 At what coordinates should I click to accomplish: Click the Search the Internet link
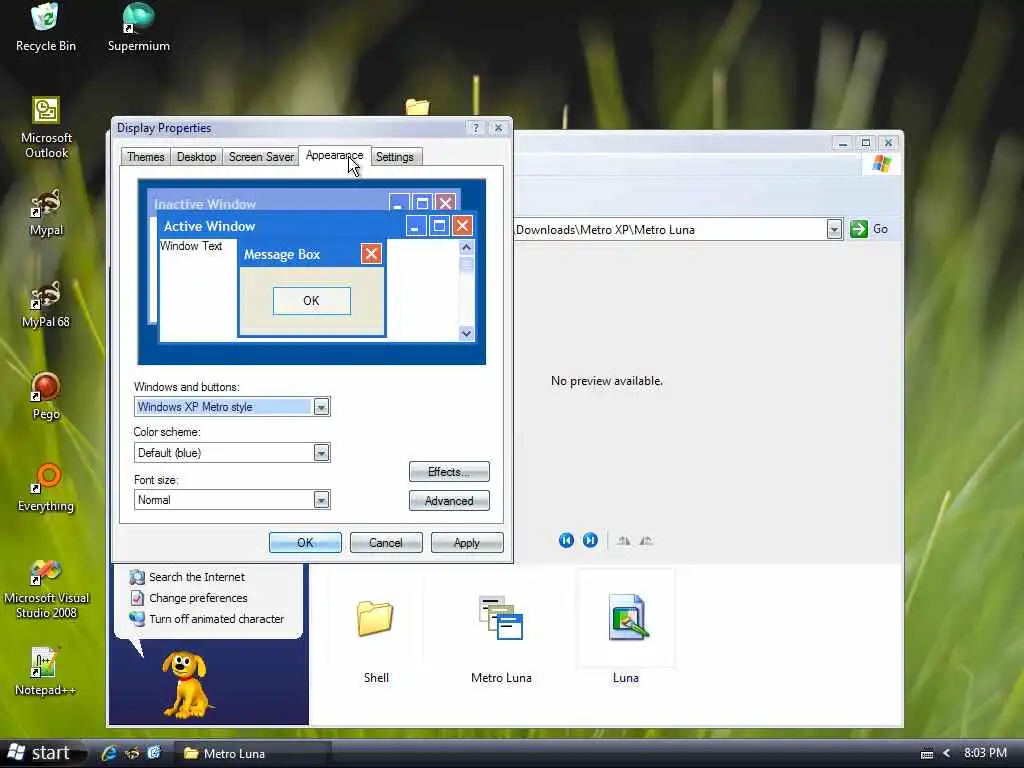tap(197, 577)
